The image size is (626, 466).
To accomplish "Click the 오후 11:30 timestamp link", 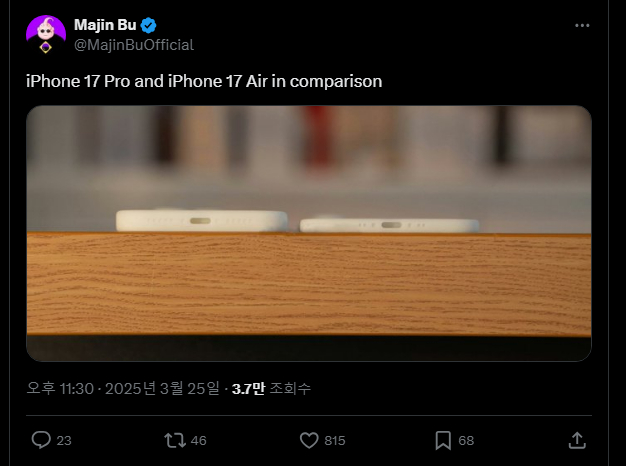I will (123, 388).
